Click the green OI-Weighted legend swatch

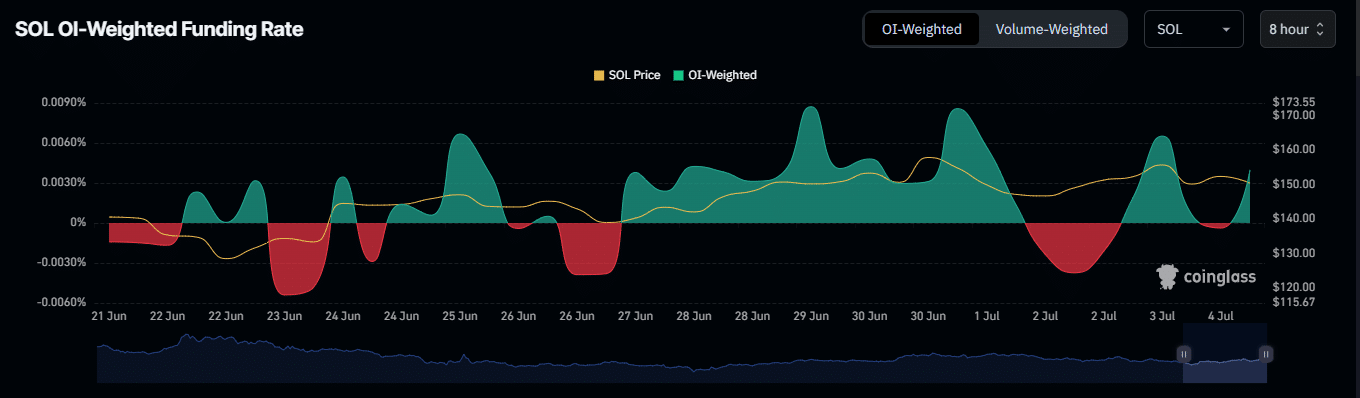point(679,75)
